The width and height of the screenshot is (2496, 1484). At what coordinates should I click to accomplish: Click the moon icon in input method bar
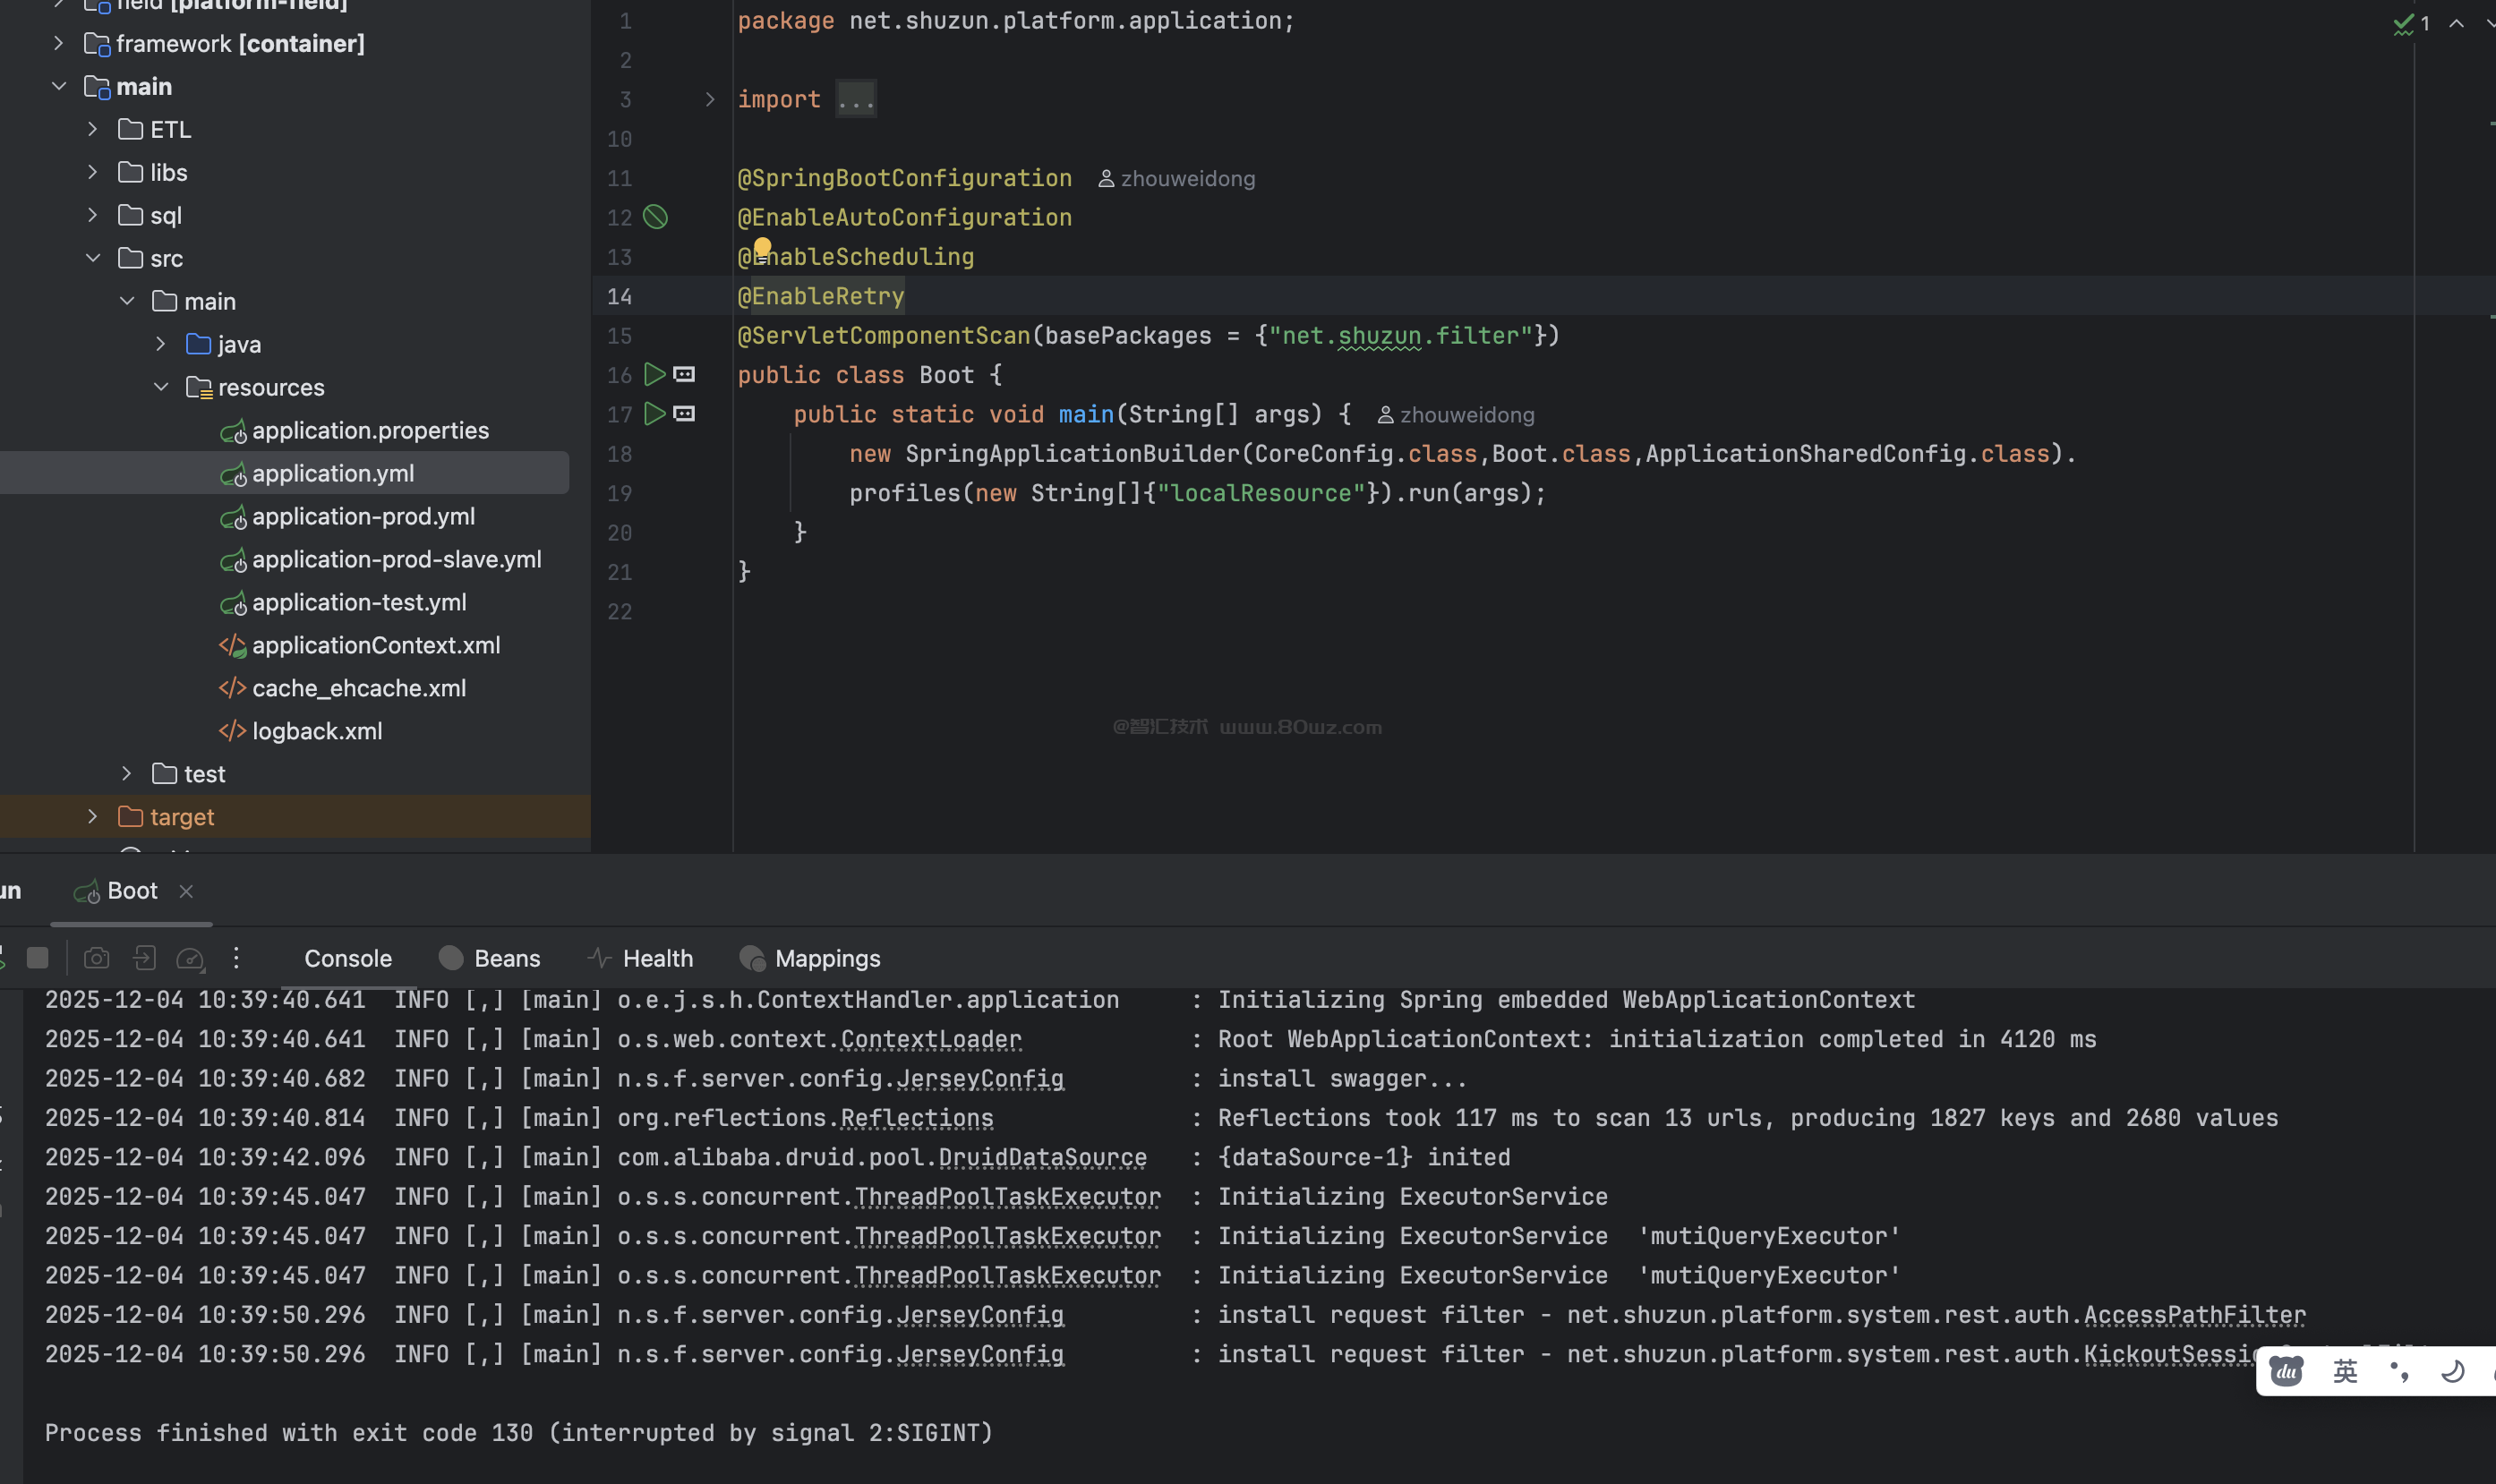2452,1371
